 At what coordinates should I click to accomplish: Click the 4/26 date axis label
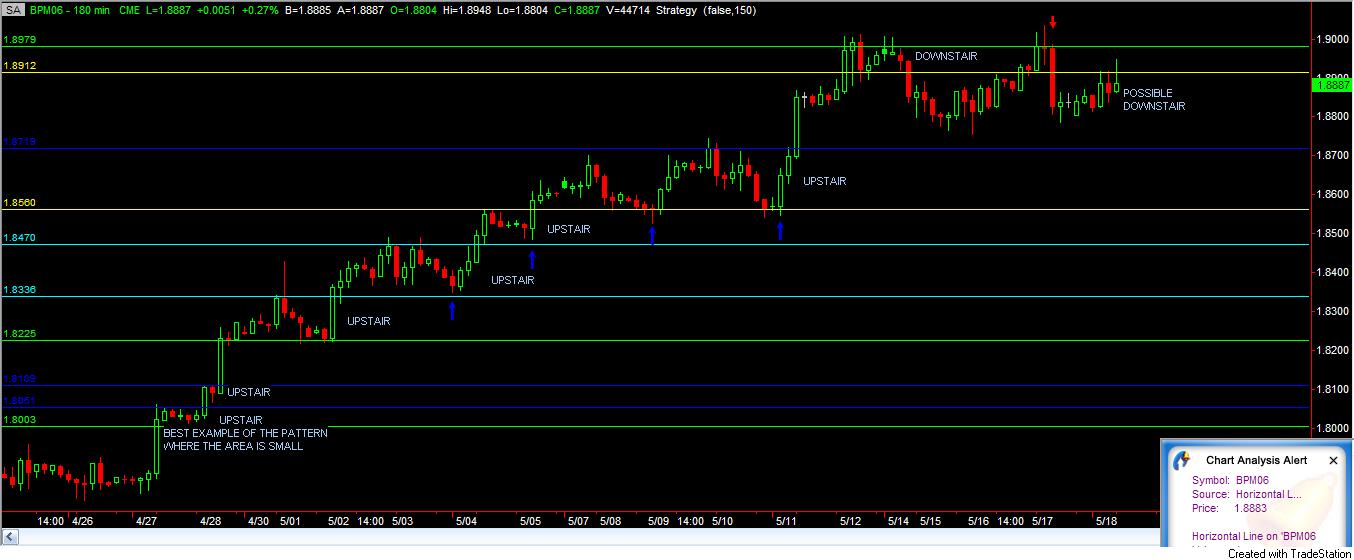click(x=83, y=521)
